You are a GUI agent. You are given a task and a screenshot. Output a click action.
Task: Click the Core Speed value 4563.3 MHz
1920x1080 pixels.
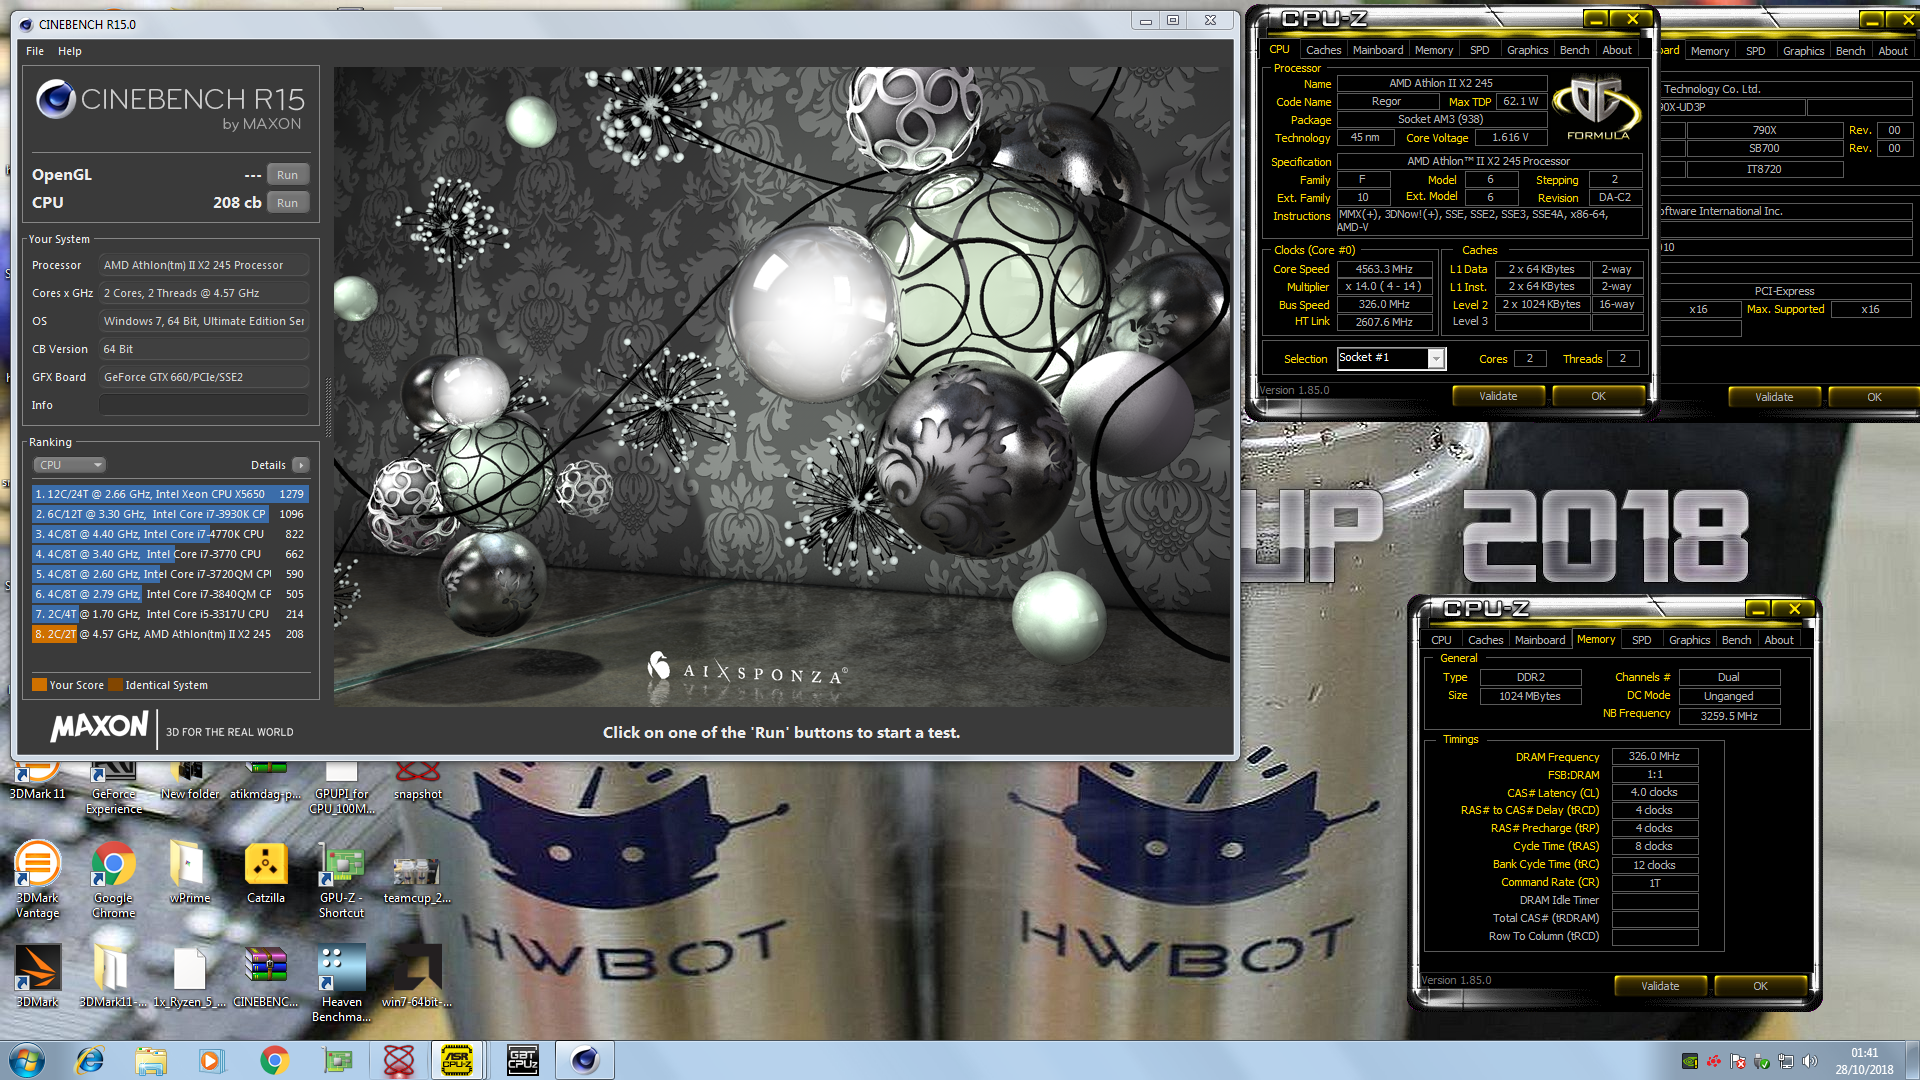point(1384,269)
